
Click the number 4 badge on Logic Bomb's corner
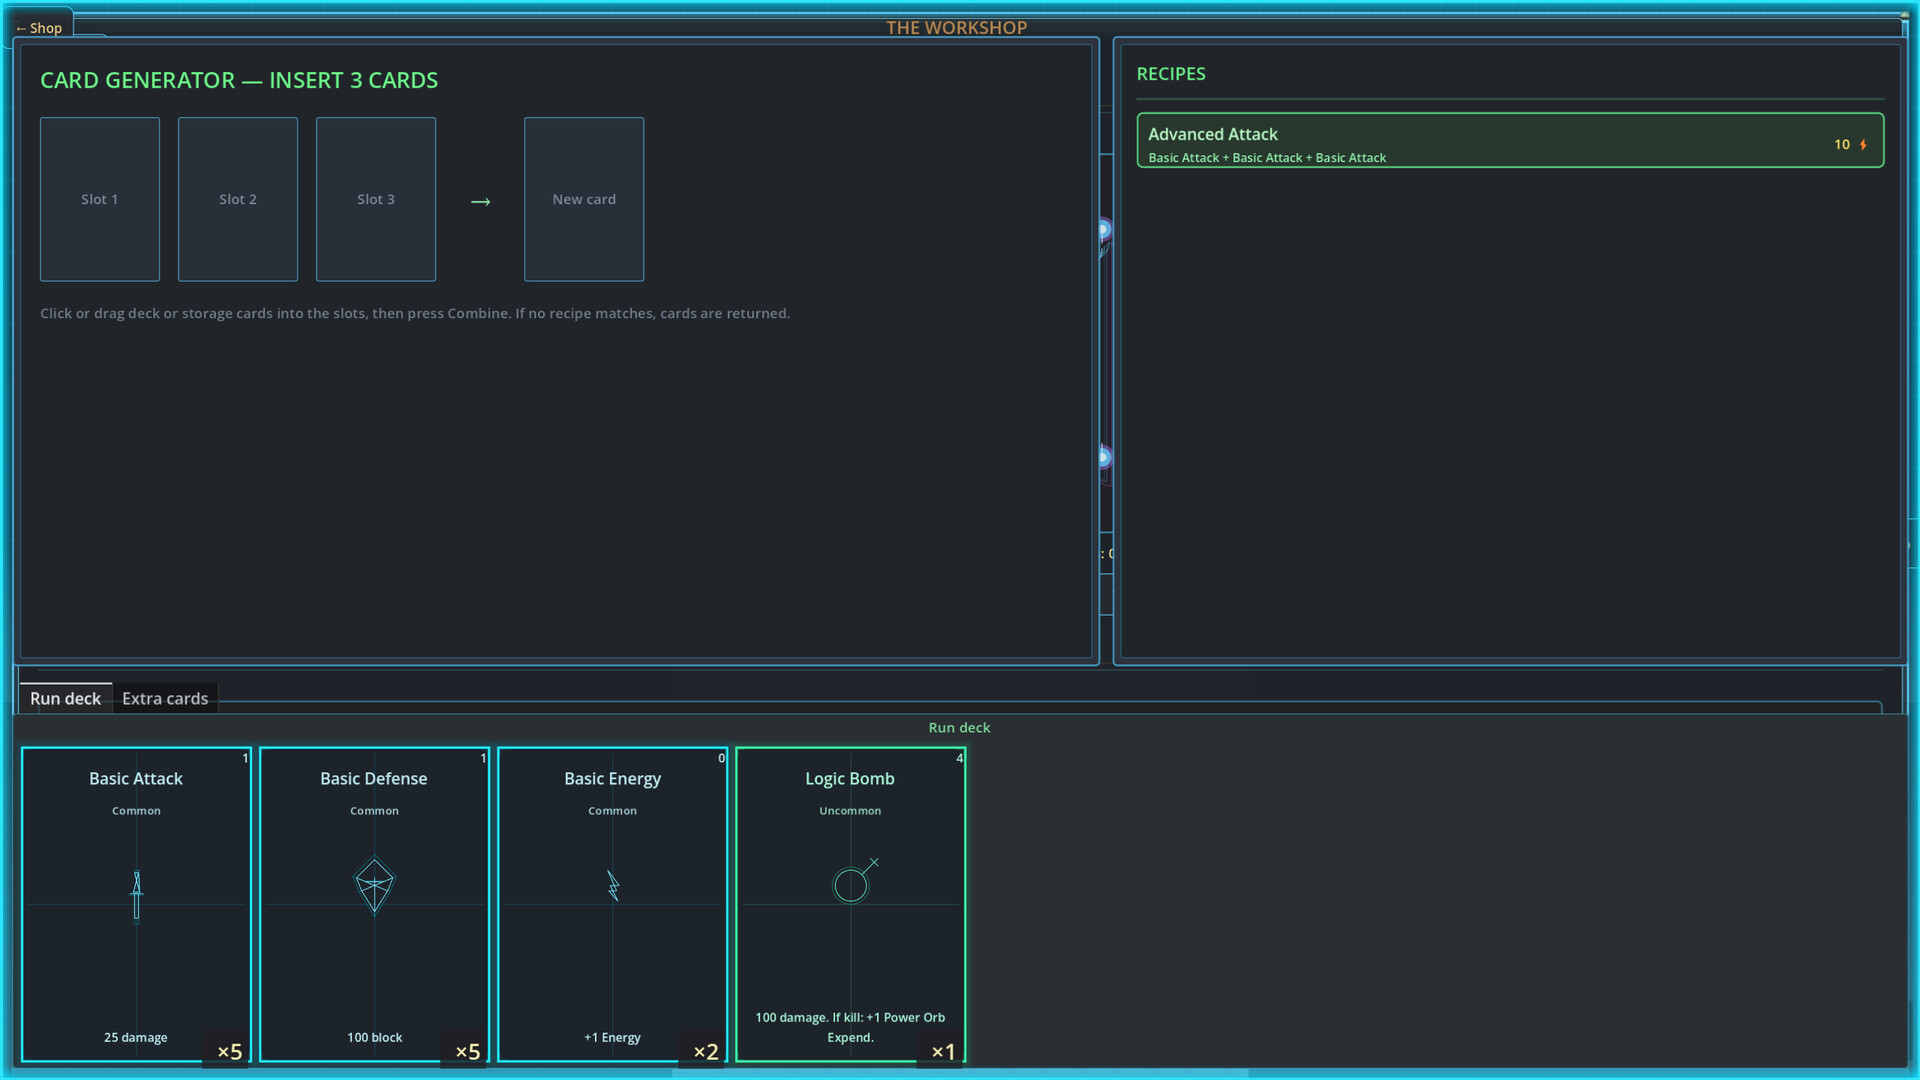958,759
